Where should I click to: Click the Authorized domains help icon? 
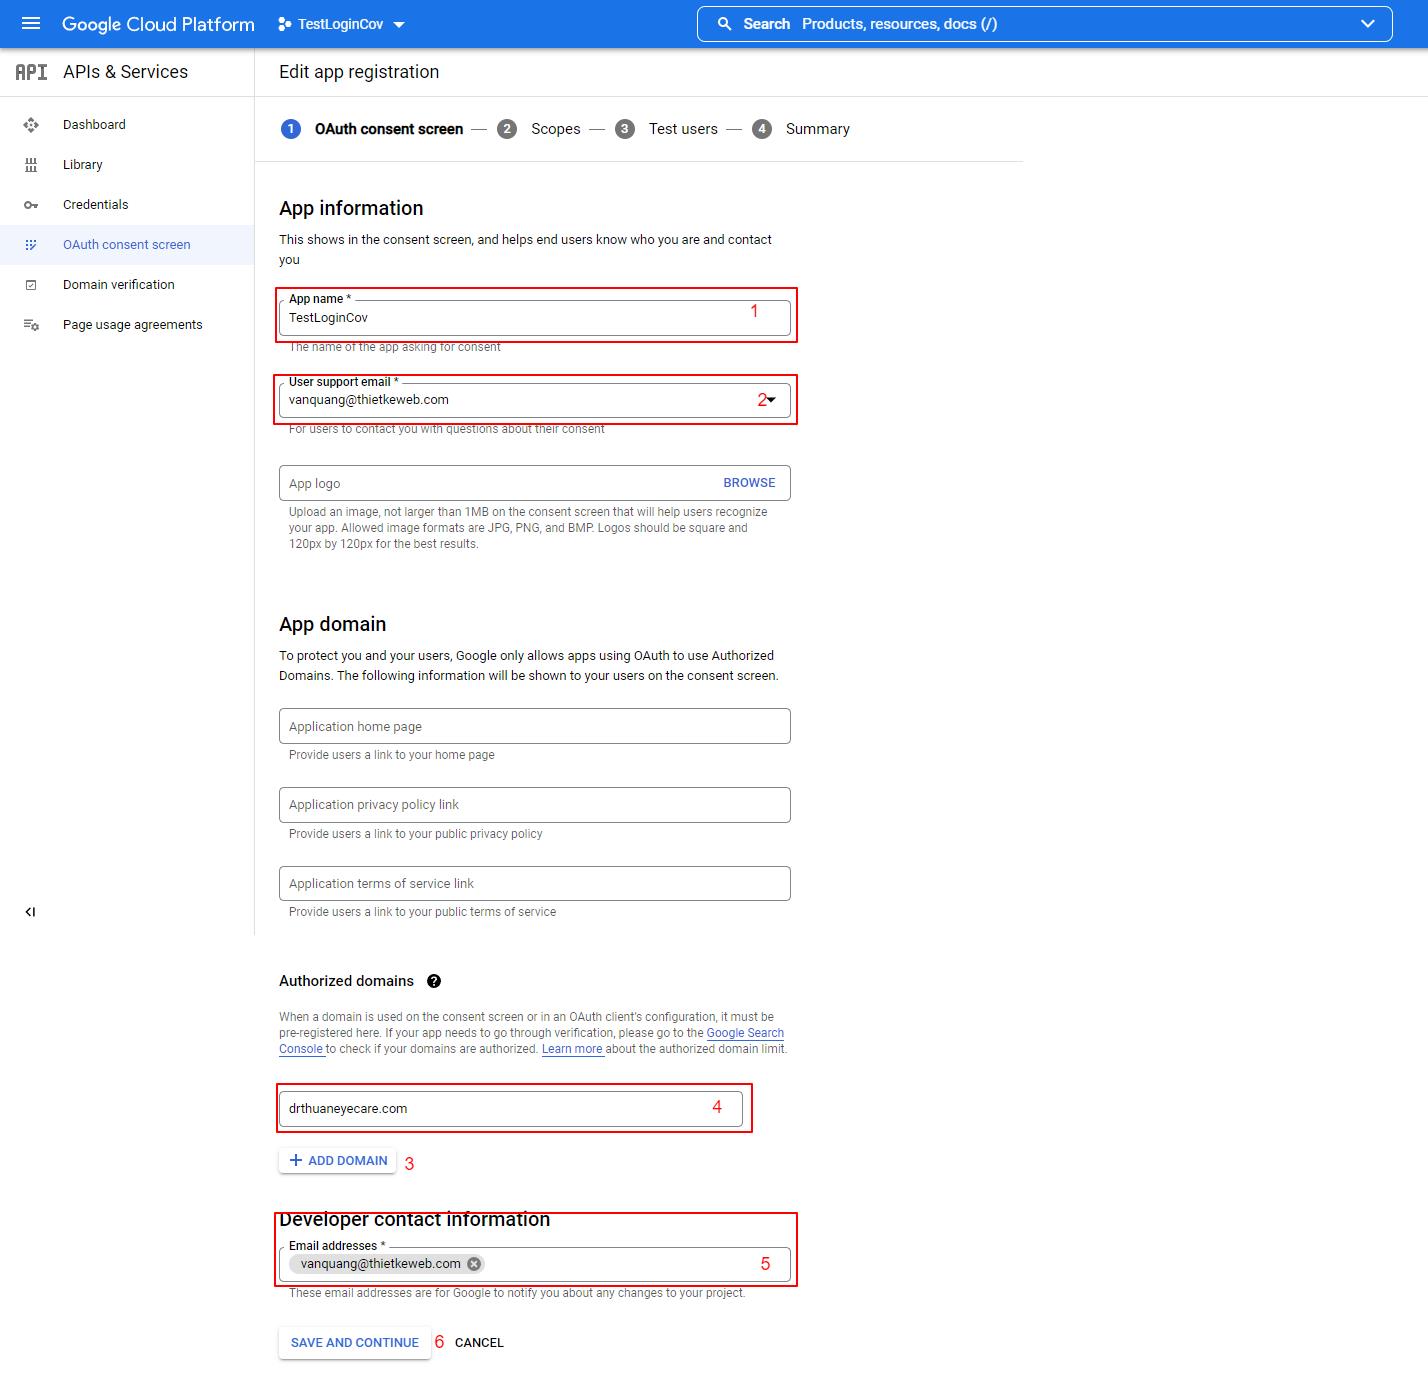pos(434,981)
